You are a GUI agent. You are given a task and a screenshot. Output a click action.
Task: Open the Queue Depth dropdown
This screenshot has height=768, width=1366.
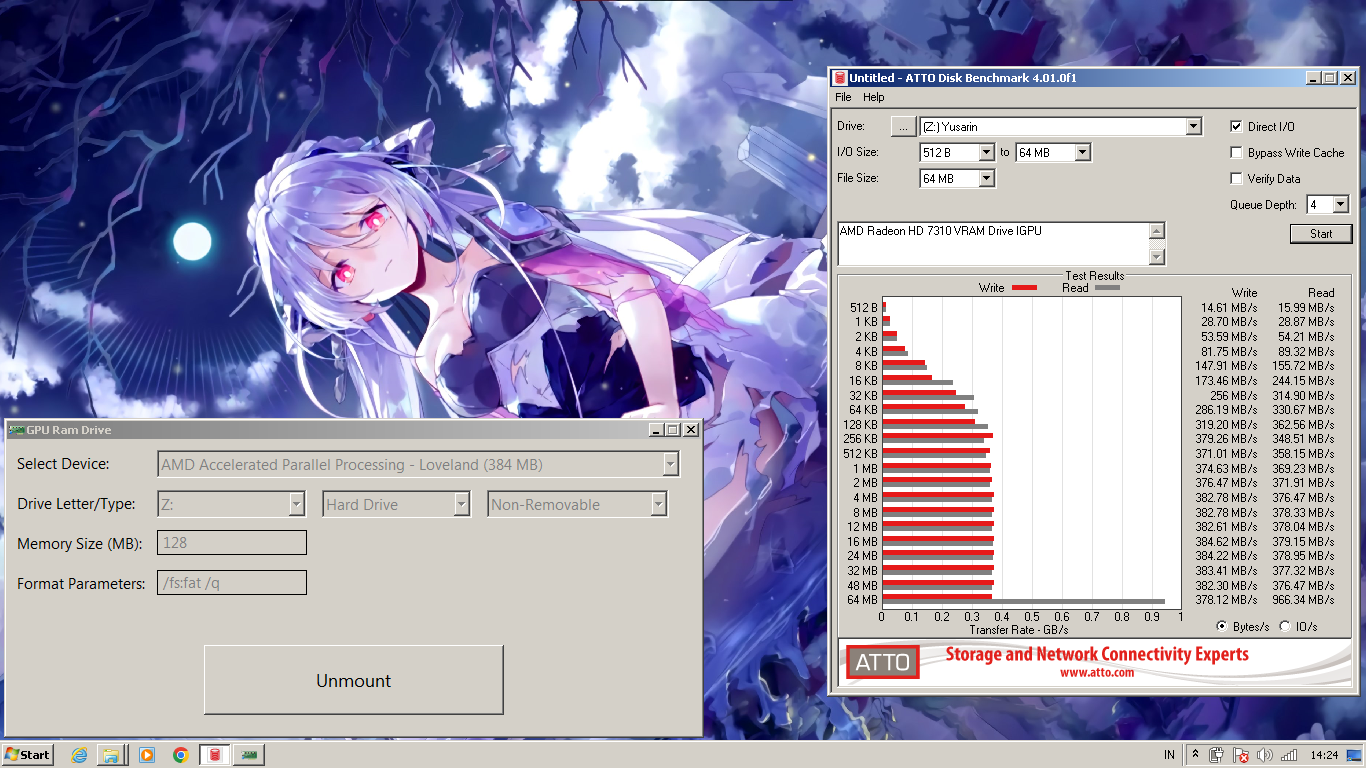click(x=1340, y=205)
